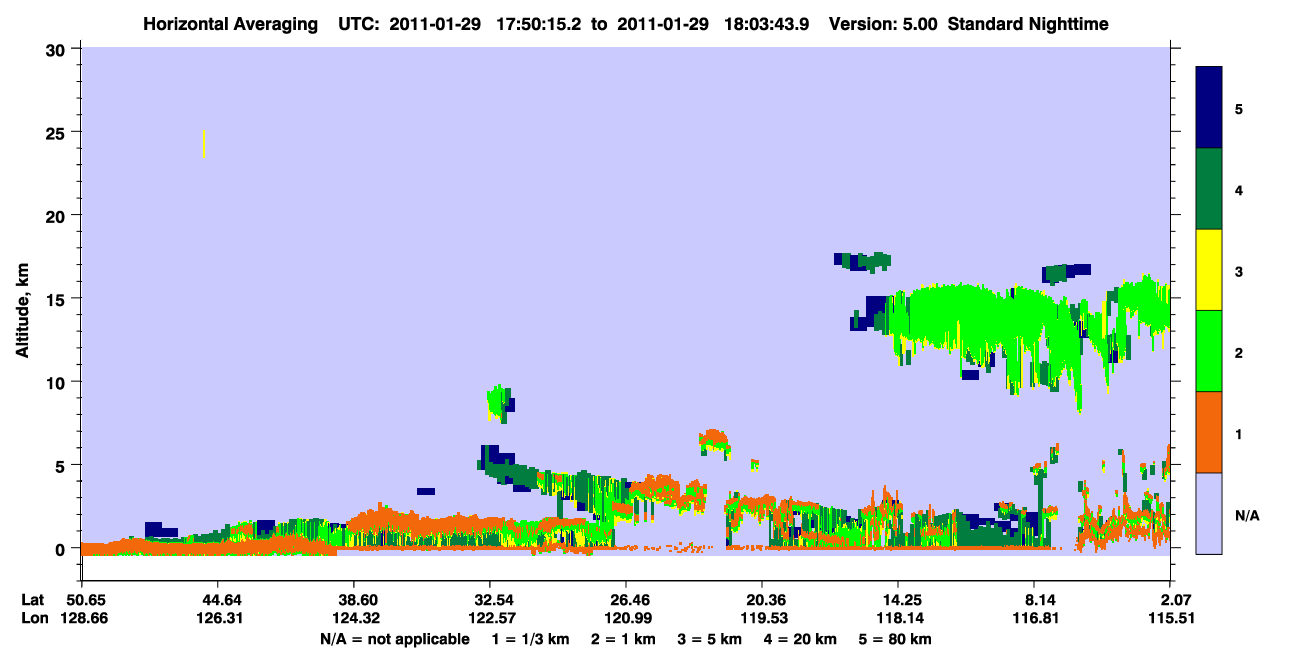Image resolution: width=1300 pixels, height=667 pixels.
Task: Click the 'Lat' axis row label
Action: (33, 600)
